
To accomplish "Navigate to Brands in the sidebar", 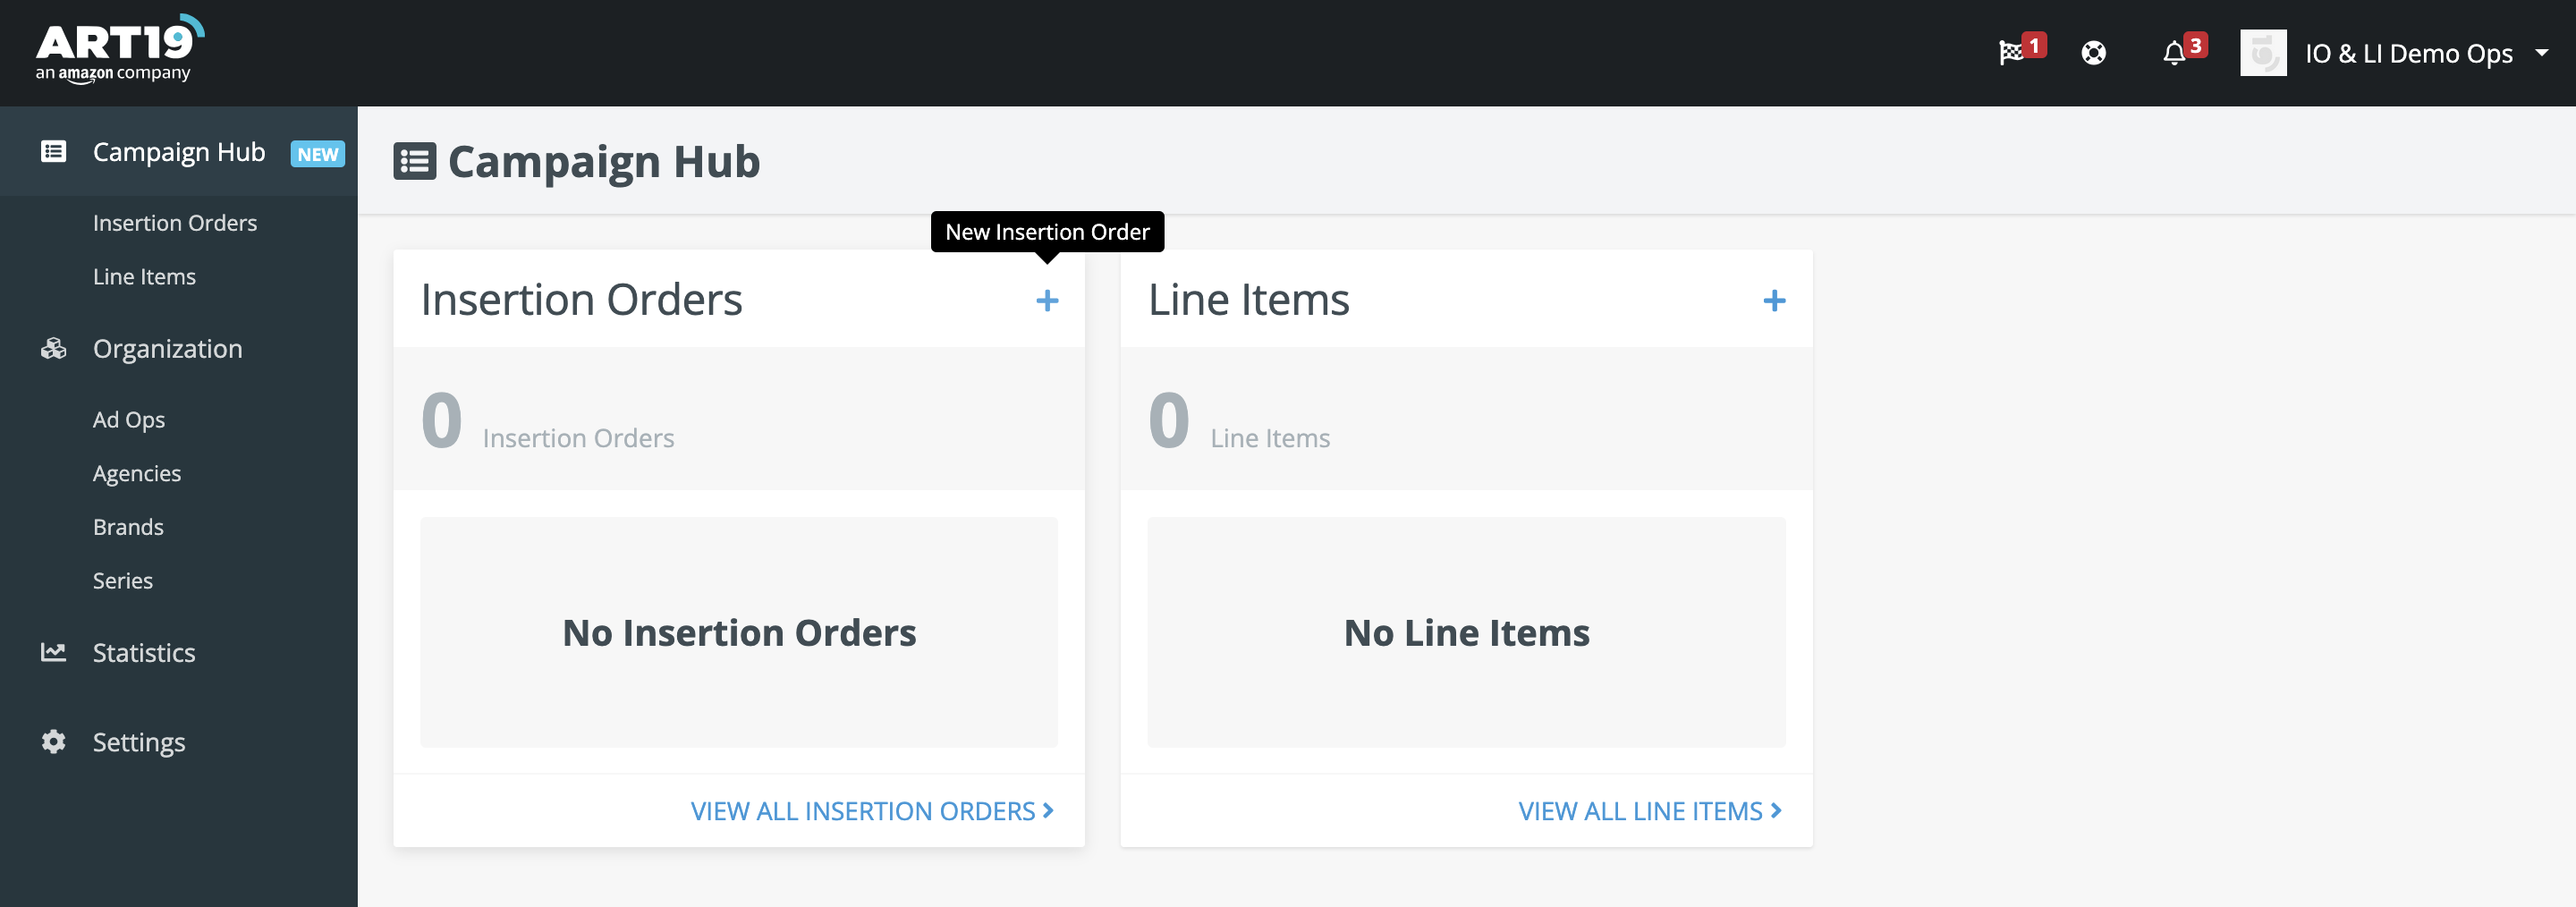I will (128, 527).
